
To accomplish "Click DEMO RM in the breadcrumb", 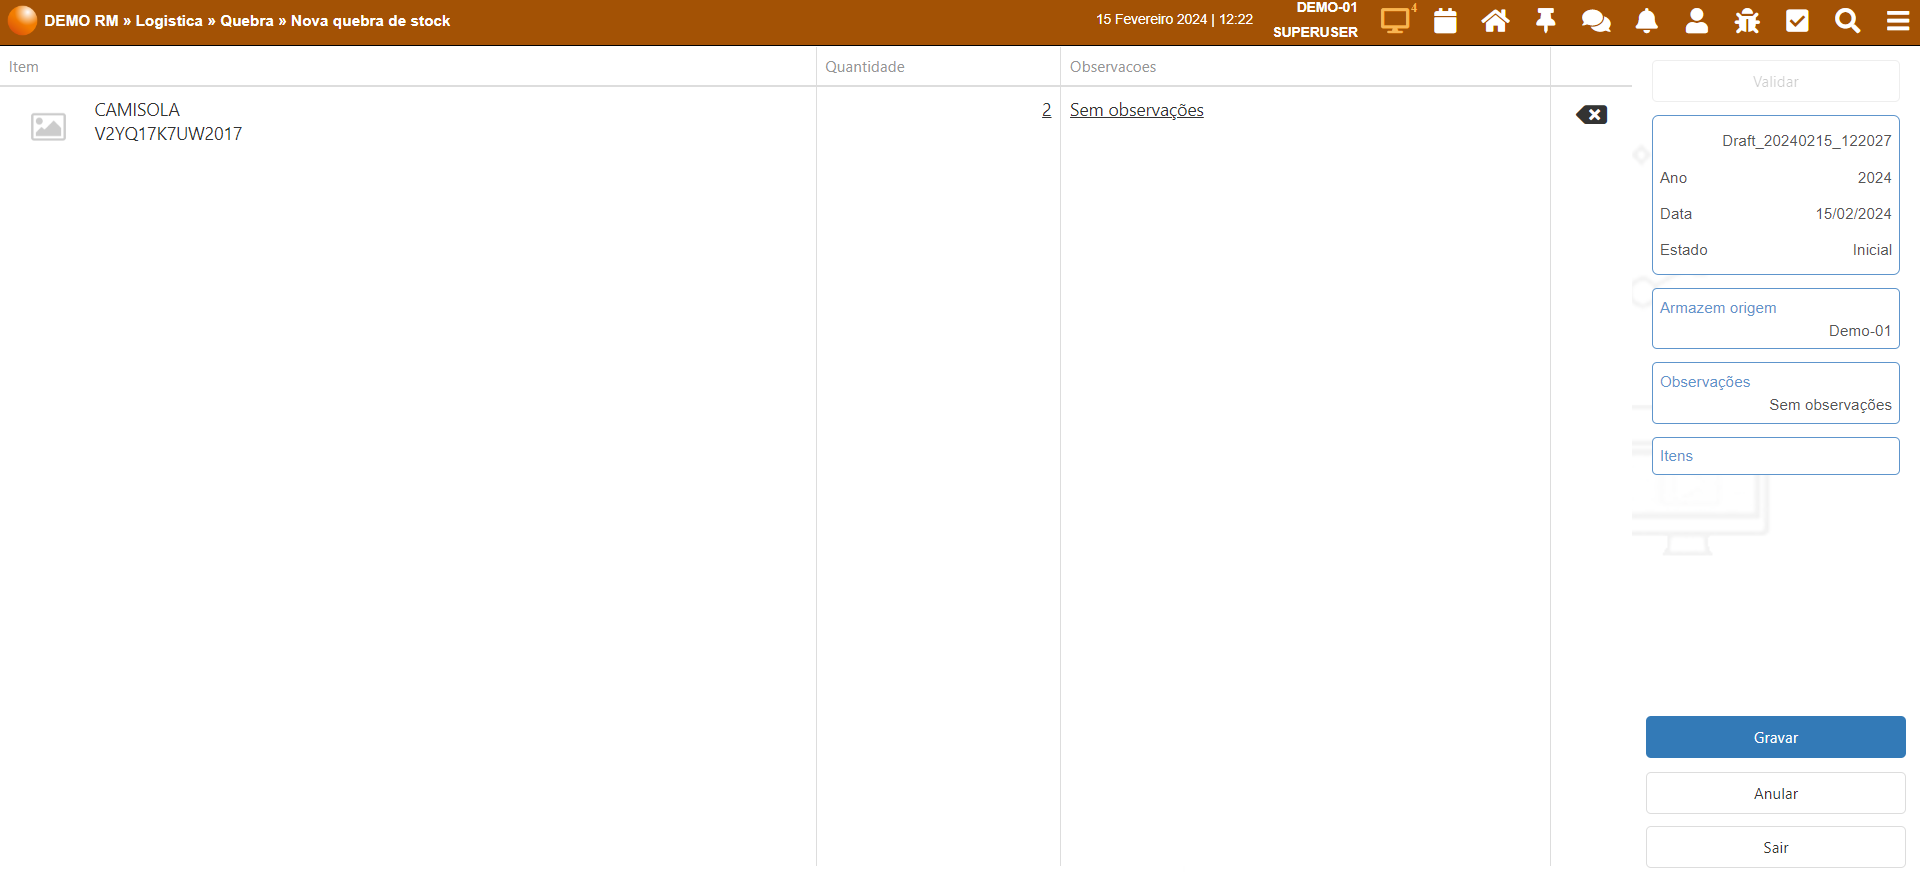I will (81, 21).
